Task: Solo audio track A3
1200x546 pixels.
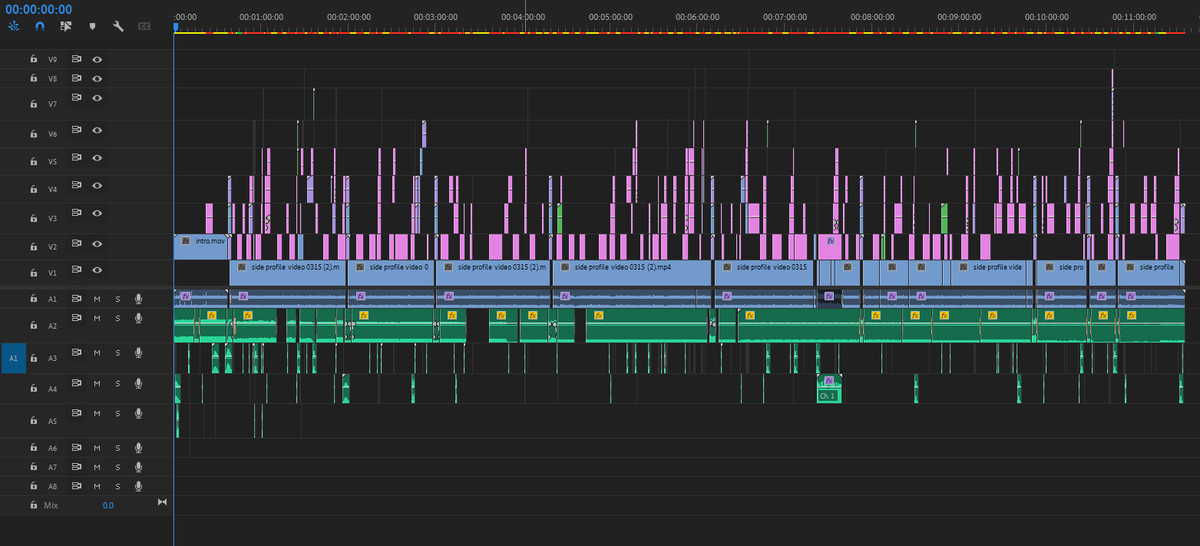Action: [x=117, y=353]
